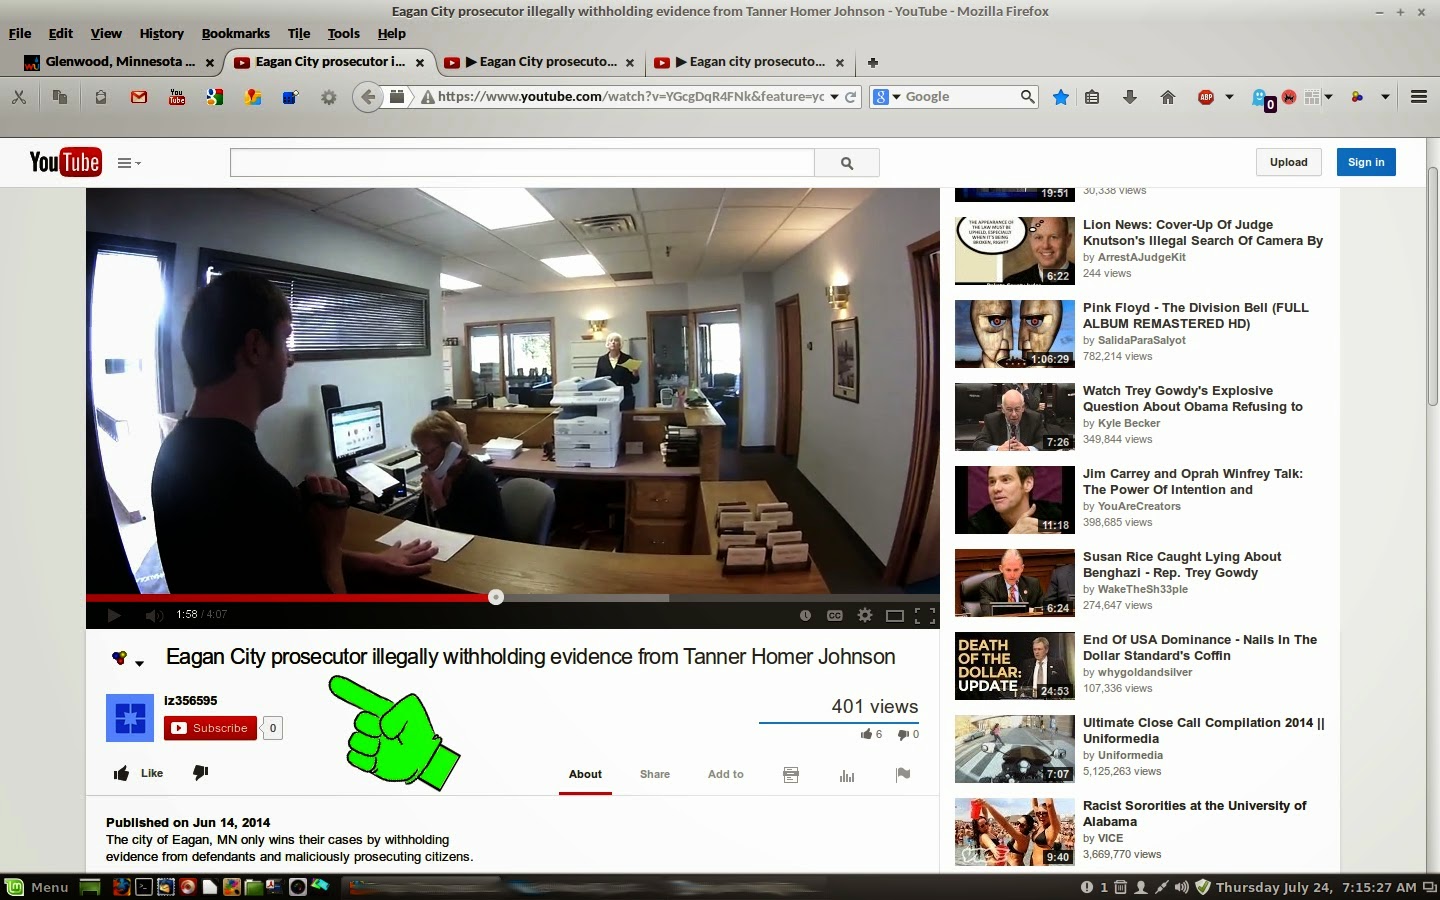Go to Firefox home page icon
1440x900 pixels.
[x=1167, y=97]
